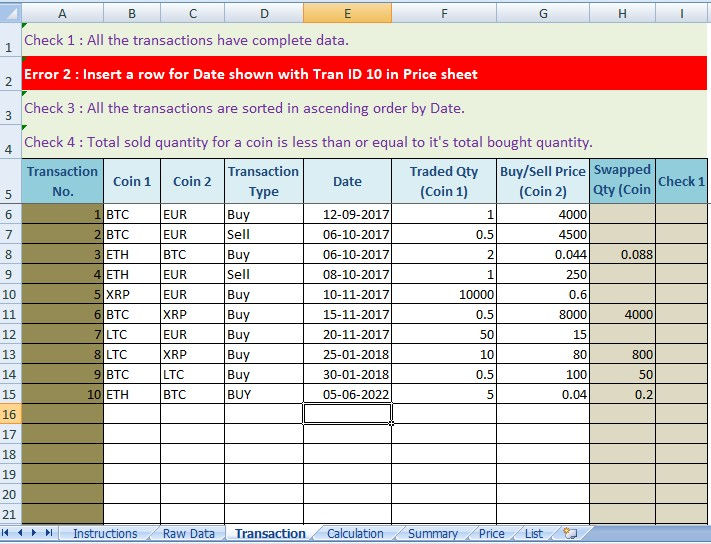711x544 pixels.
Task: Select column H header
Action: tap(622, 14)
